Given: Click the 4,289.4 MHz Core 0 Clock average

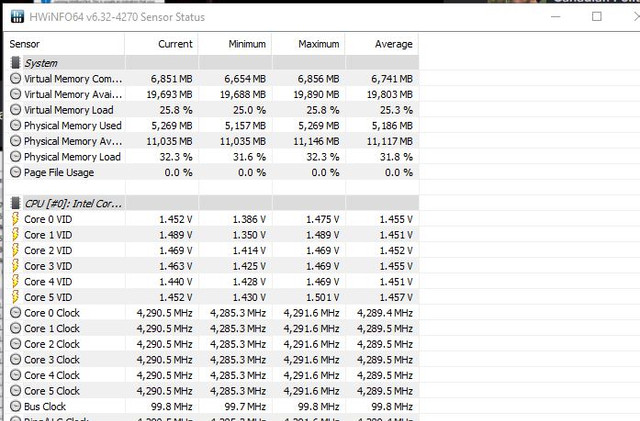Looking at the screenshot, I should (x=385, y=313).
